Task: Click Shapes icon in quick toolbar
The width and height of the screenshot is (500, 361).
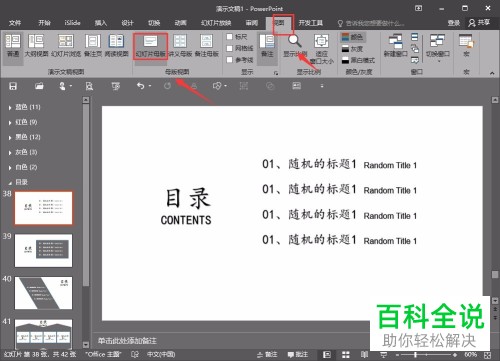Action: pos(217,86)
